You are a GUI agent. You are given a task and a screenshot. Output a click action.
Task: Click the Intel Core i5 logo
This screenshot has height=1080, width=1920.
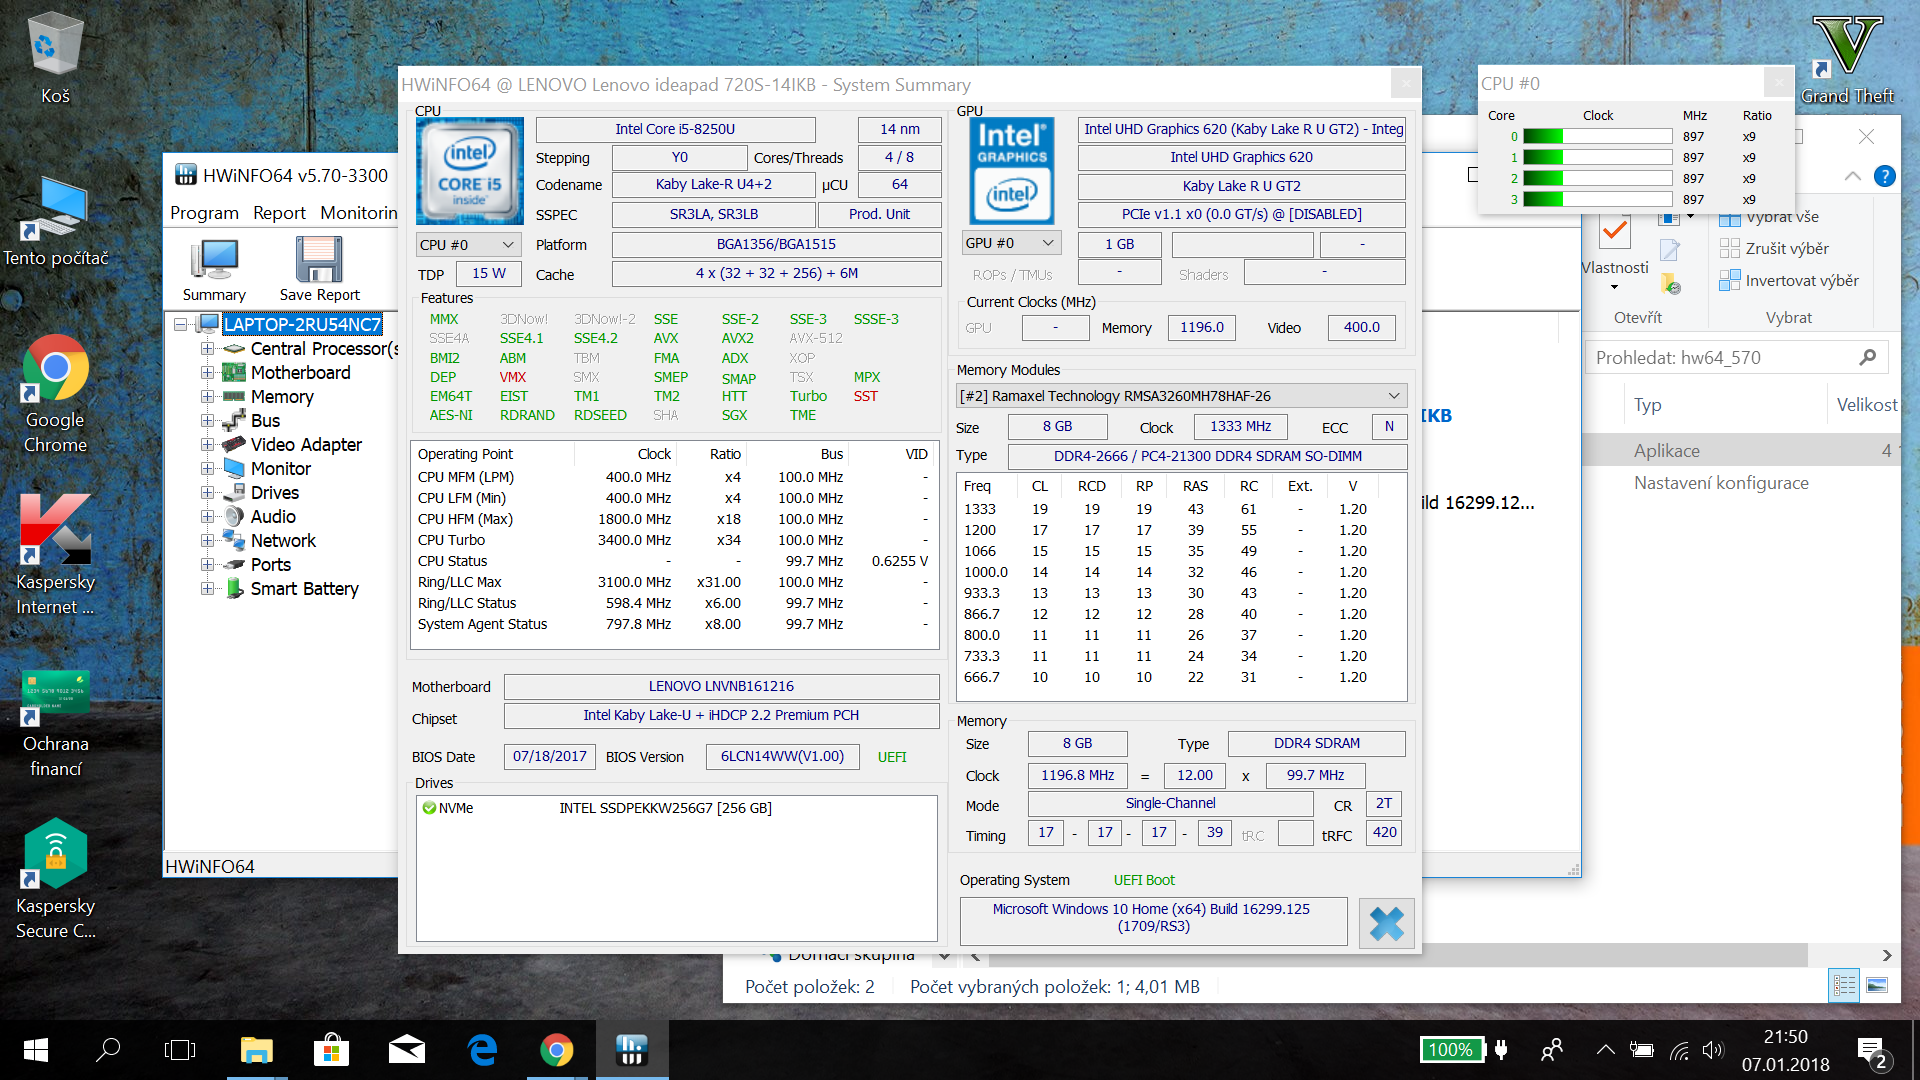tap(469, 171)
